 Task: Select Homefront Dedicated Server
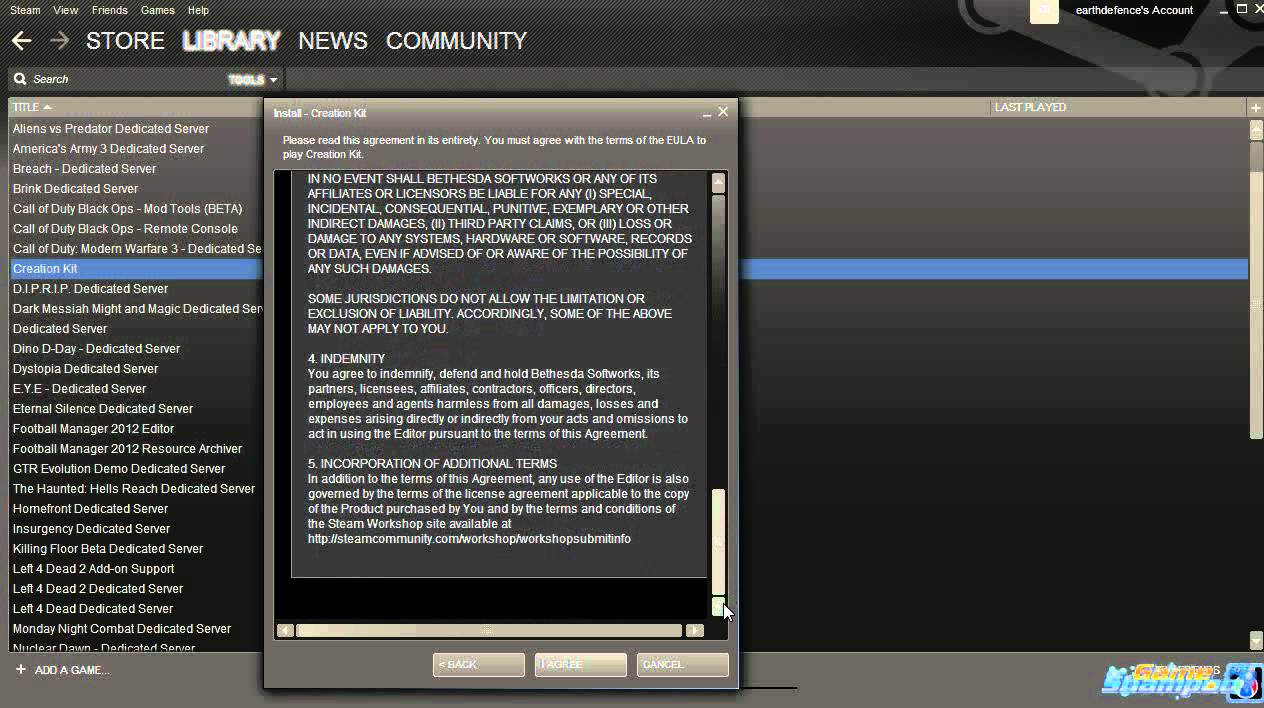[x=91, y=508]
